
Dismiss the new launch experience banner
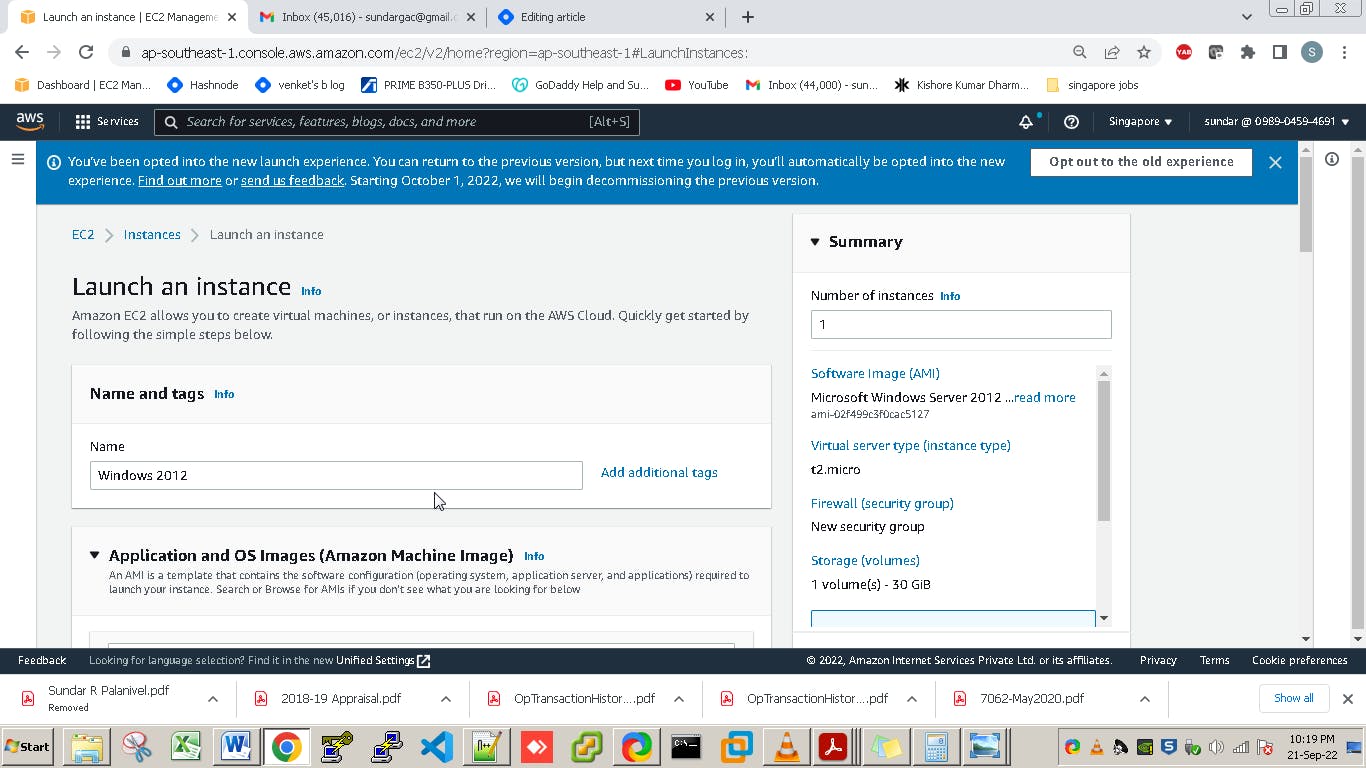[1275, 162]
